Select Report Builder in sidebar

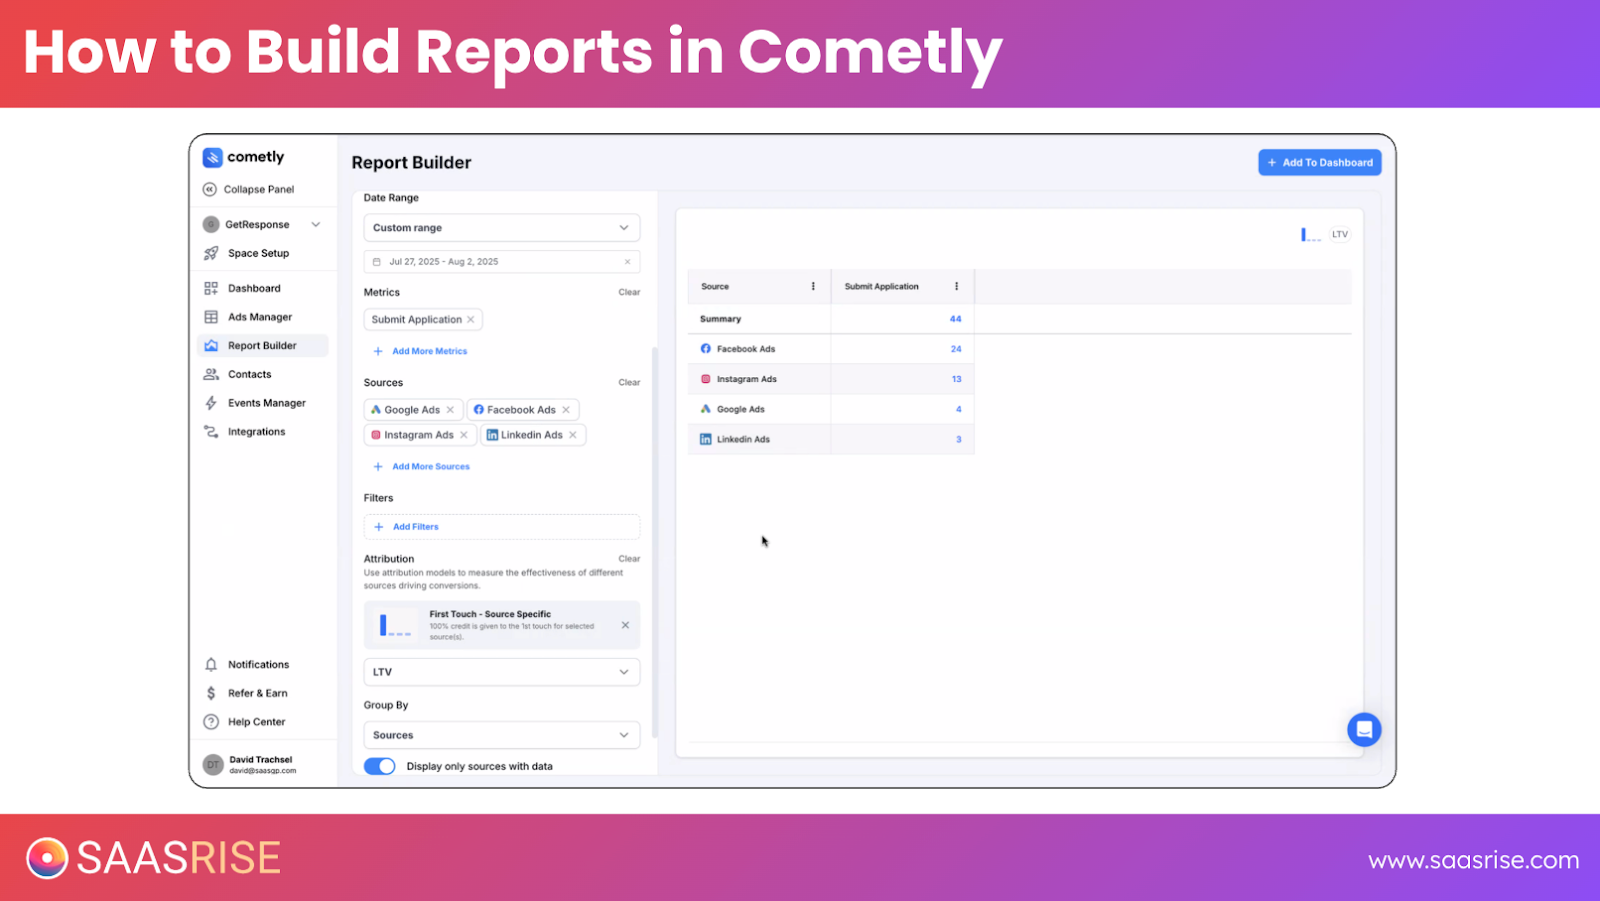[263, 345]
